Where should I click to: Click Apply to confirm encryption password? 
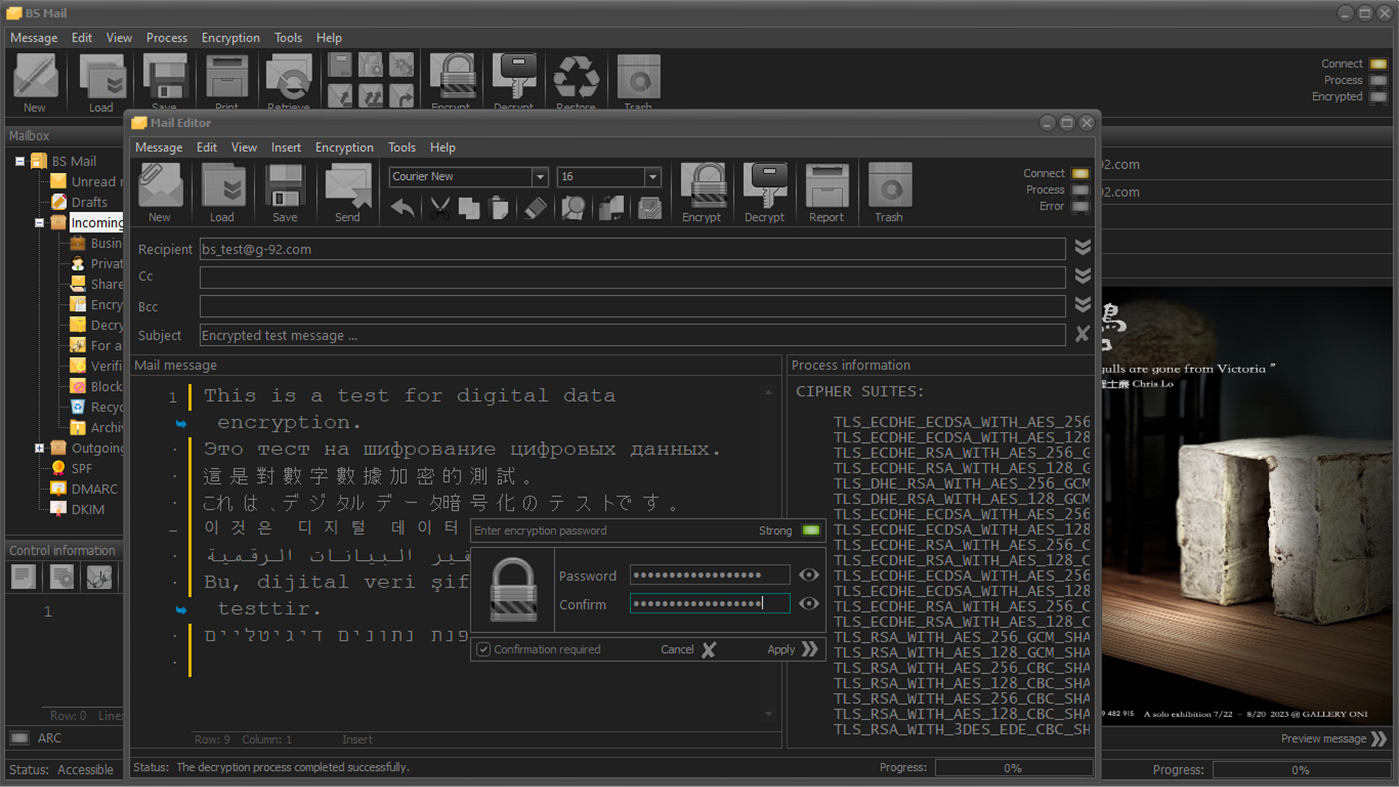tap(792, 650)
